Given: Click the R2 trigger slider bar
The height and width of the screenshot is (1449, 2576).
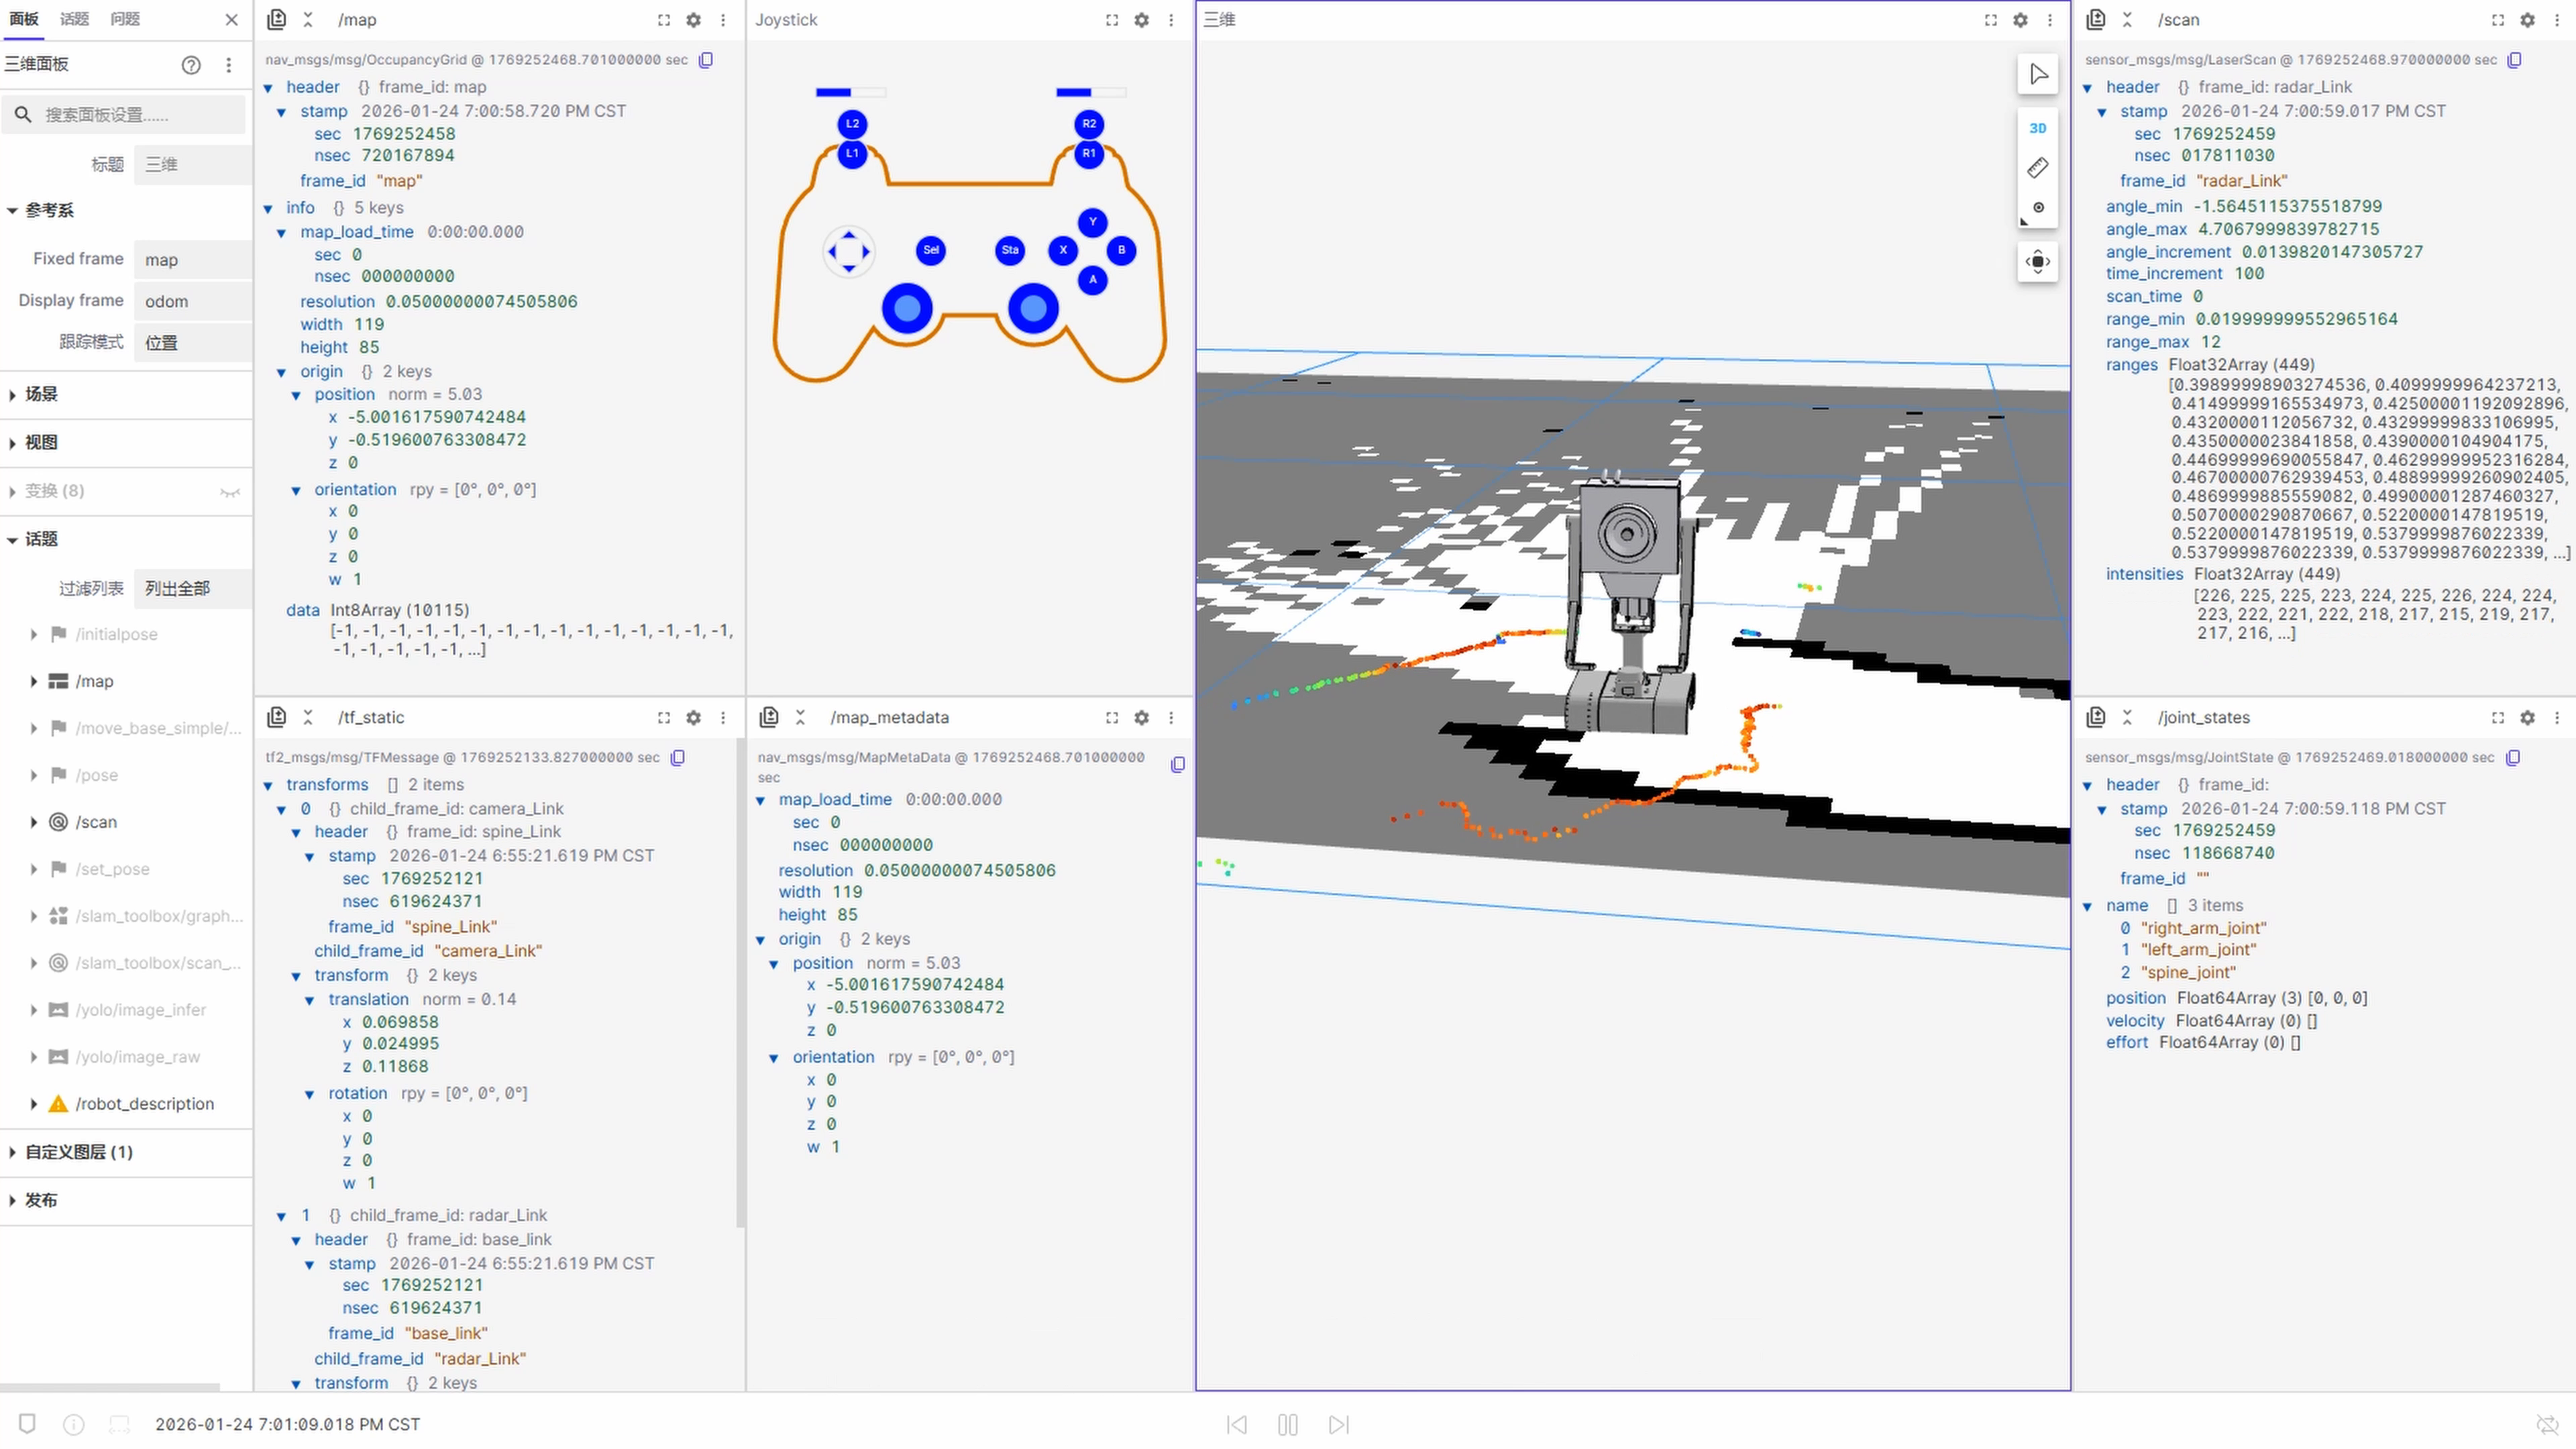Looking at the screenshot, I should (1091, 92).
